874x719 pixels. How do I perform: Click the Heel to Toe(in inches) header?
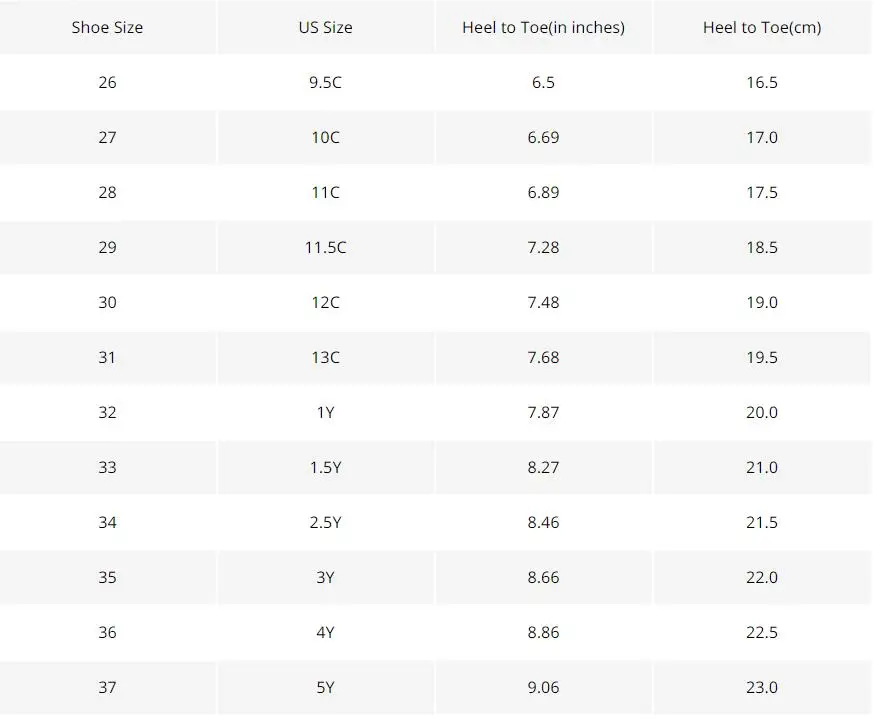(543, 27)
